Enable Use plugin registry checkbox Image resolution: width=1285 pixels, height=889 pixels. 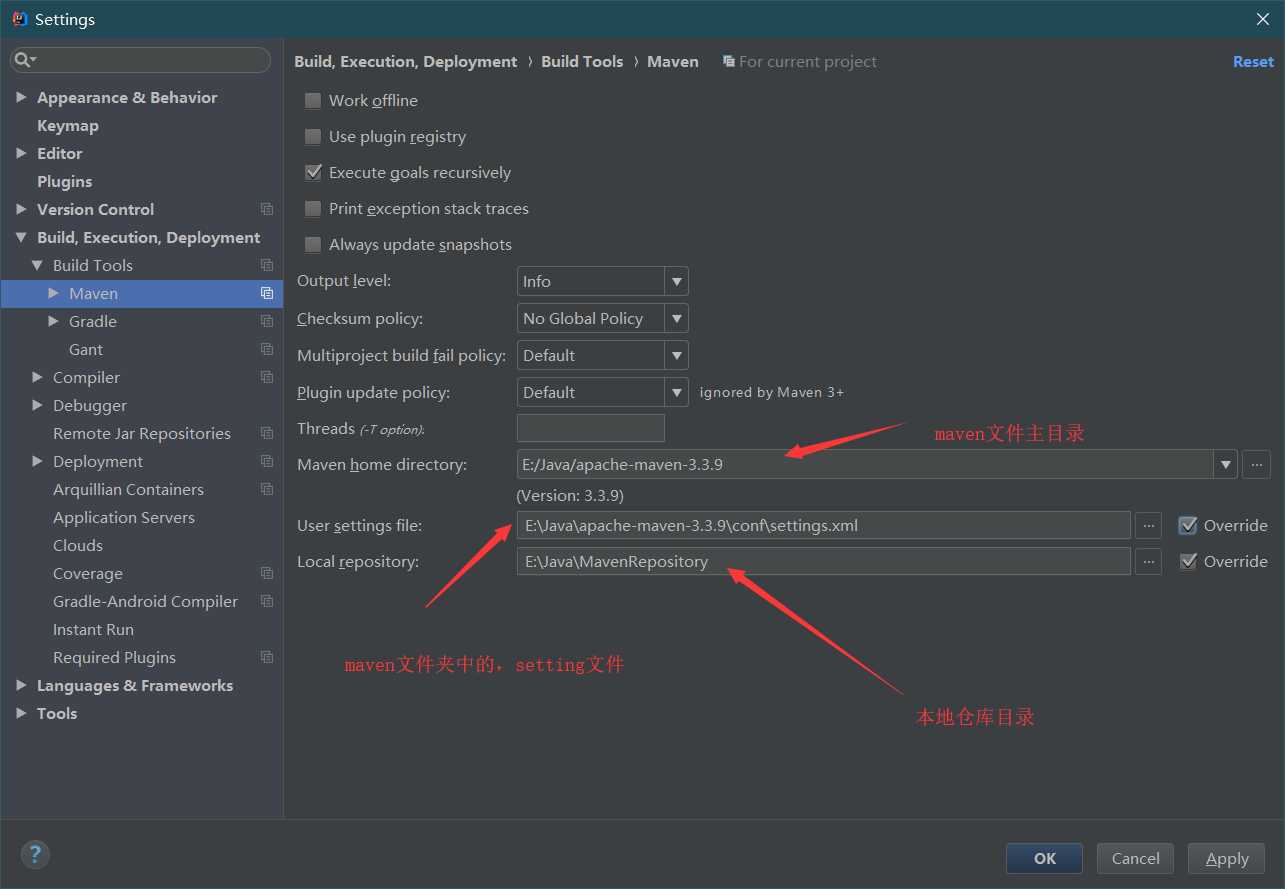click(x=313, y=136)
